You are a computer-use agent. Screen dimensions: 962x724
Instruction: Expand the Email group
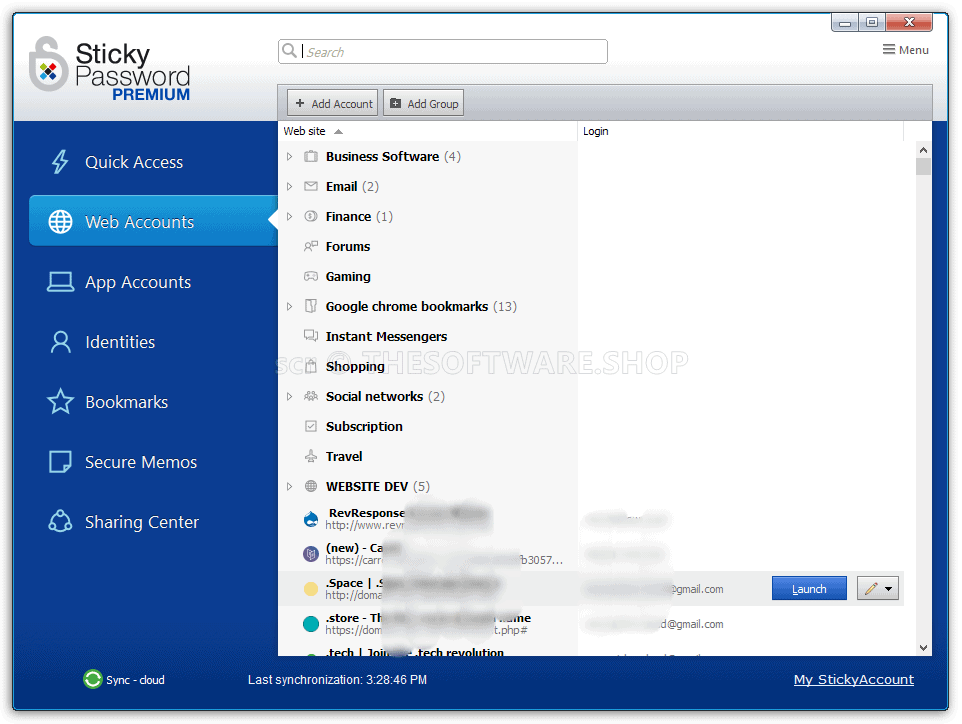pyautogui.click(x=290, y=187)
